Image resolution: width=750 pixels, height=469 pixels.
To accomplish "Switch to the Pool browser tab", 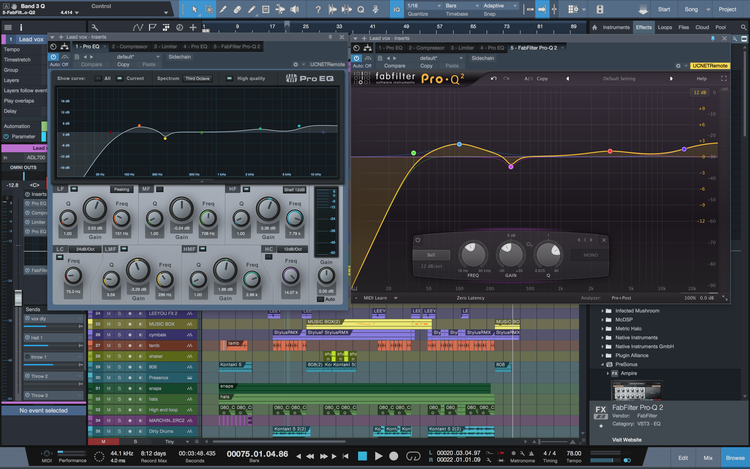I will 720,27.
